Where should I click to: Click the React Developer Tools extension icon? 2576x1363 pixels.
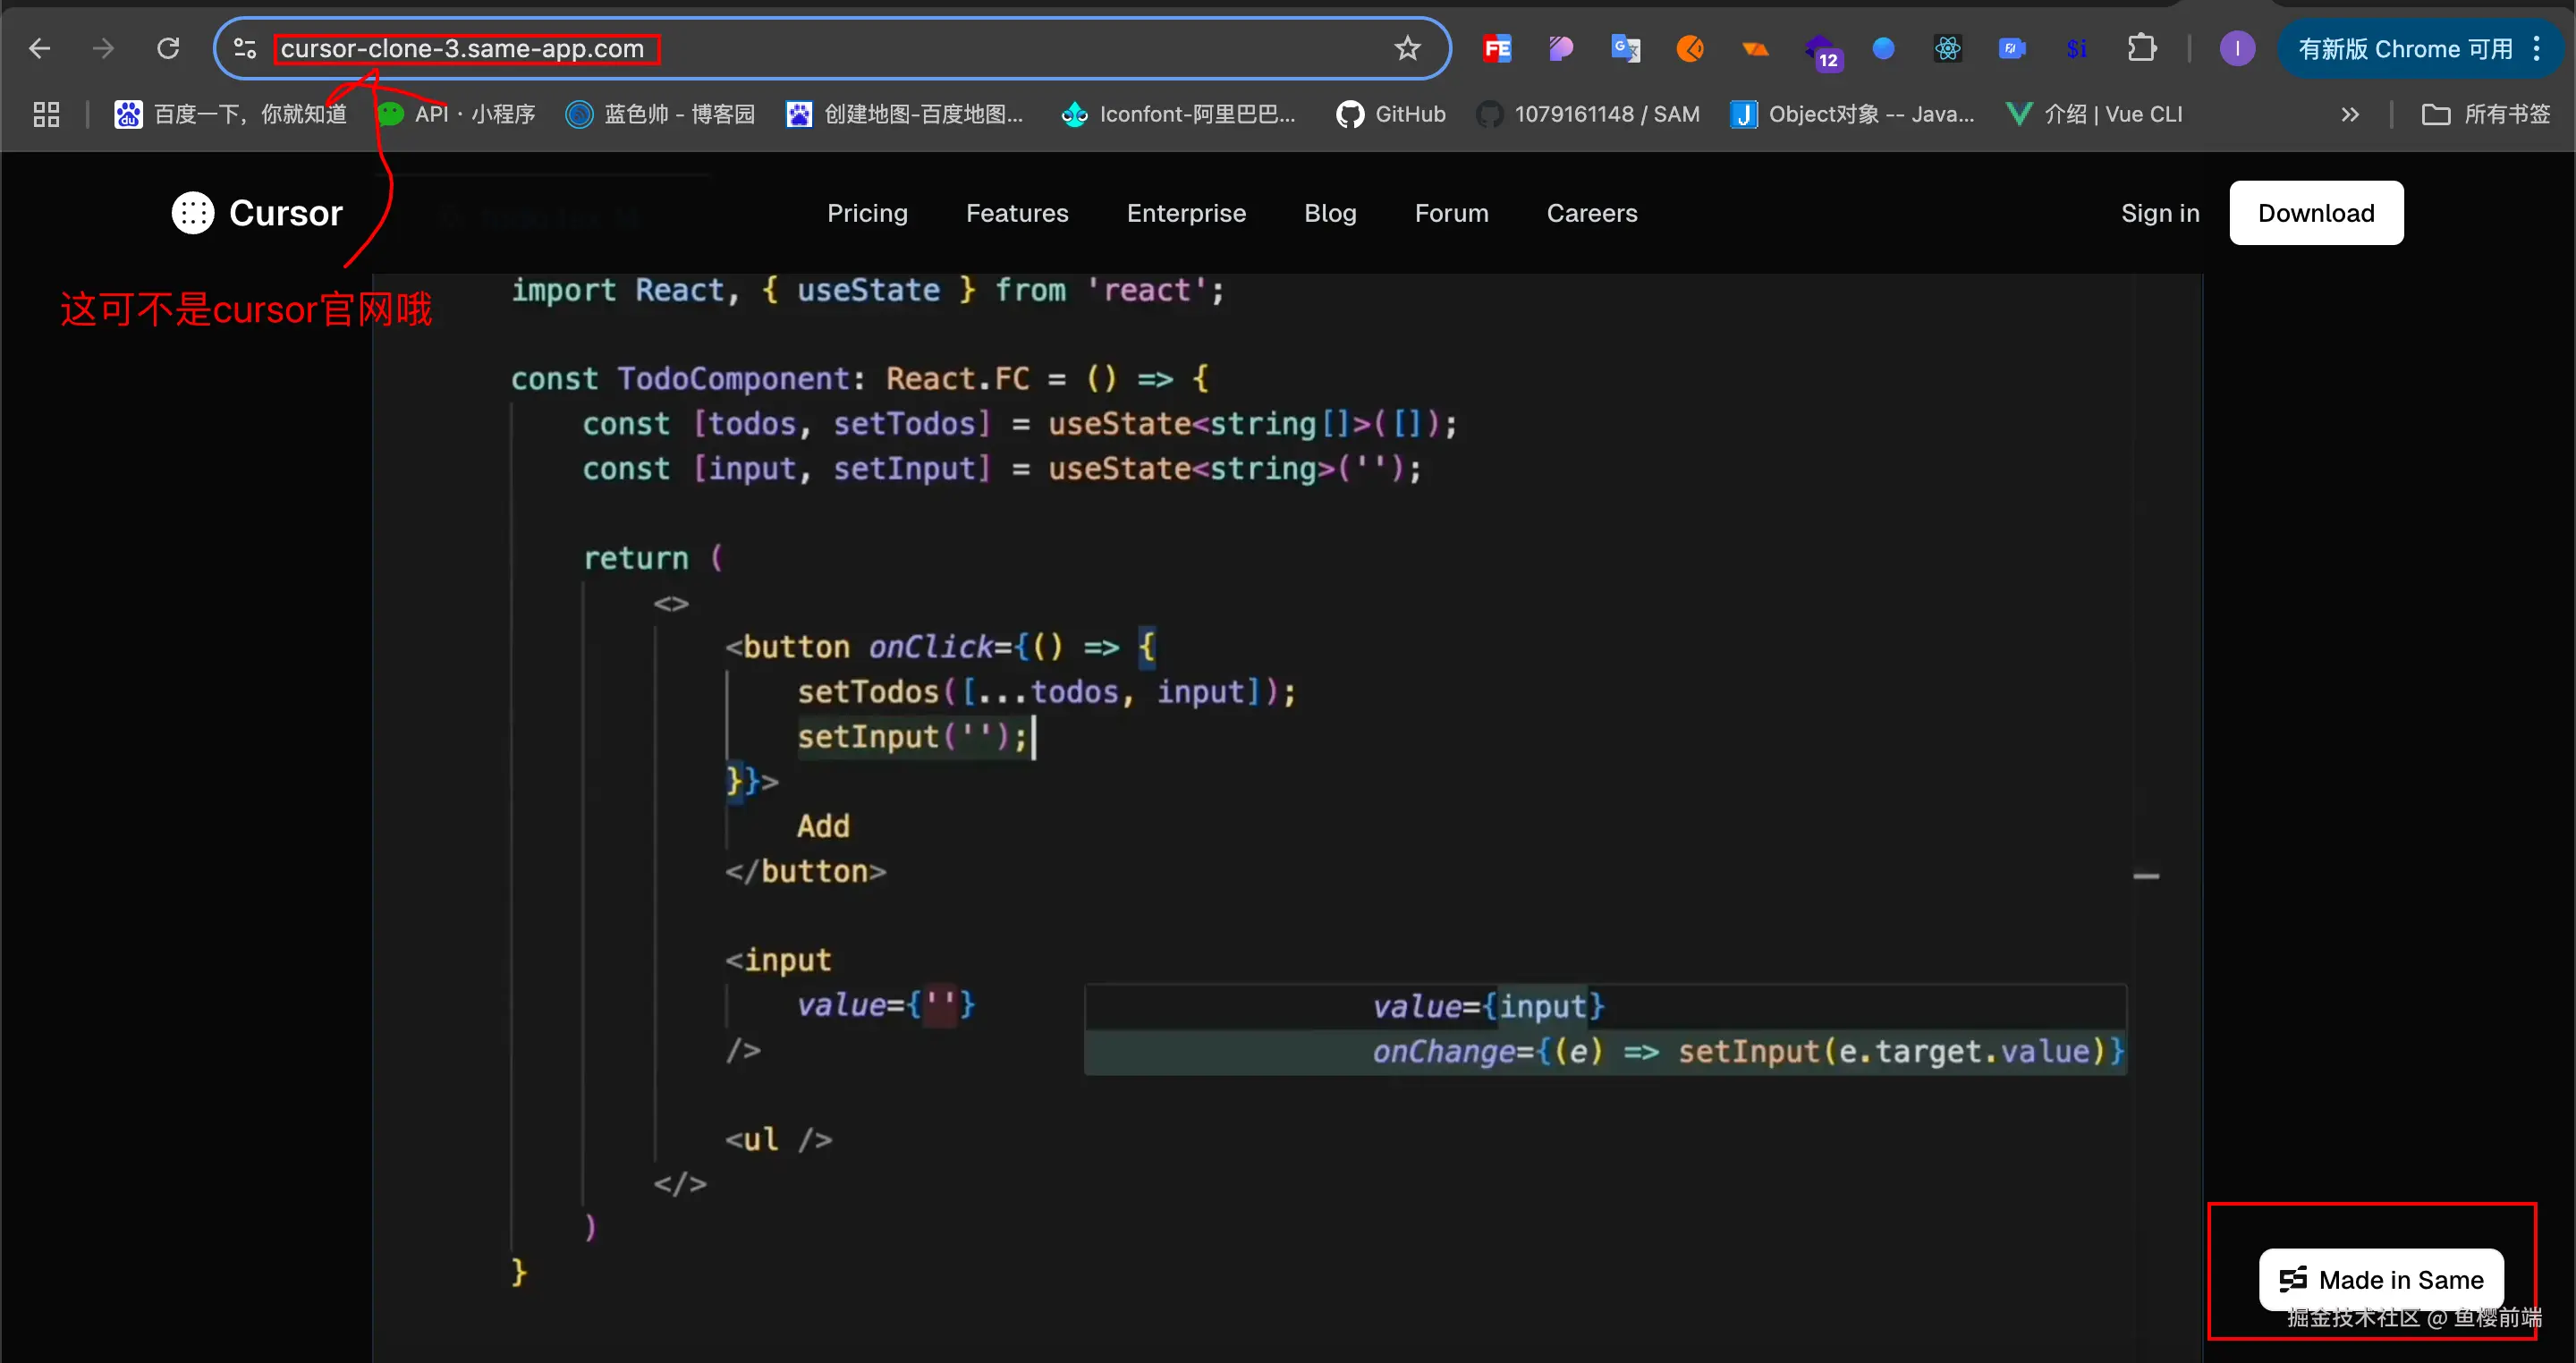tap(1947, 48)
